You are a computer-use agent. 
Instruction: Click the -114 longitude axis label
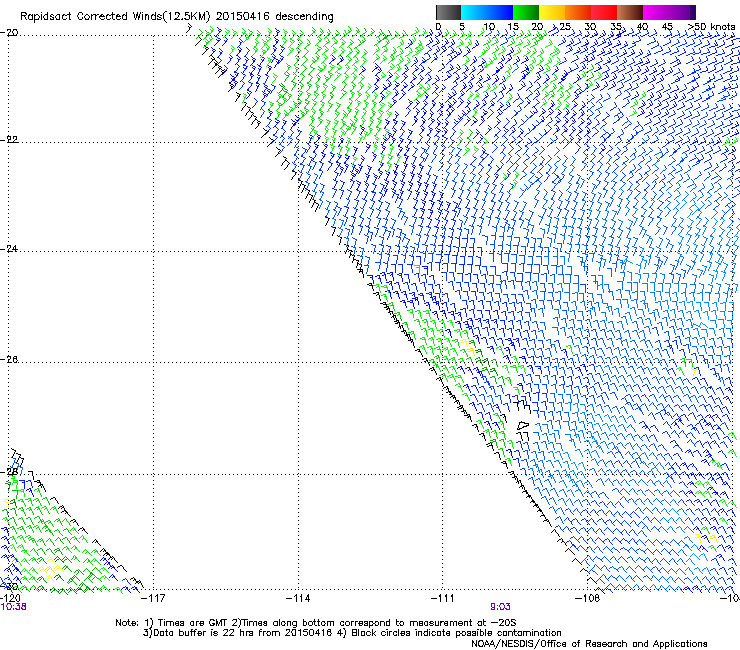click(x=298, y=599)
